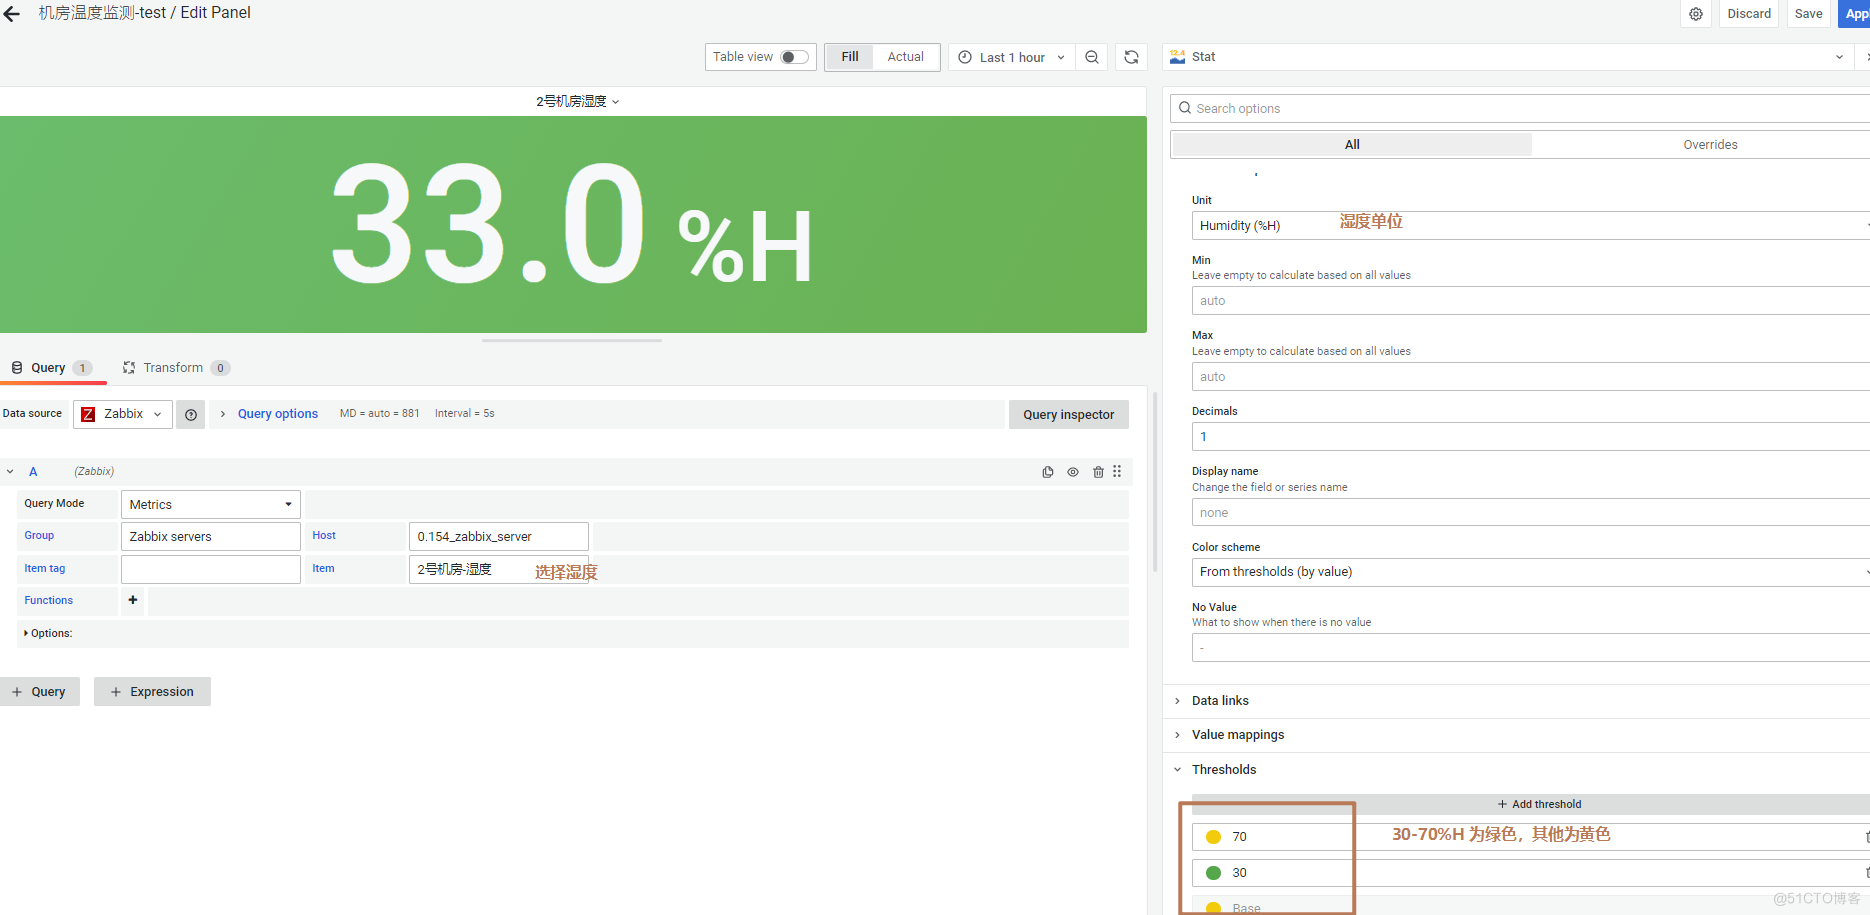Open Query inspector

coord(1068,414)
